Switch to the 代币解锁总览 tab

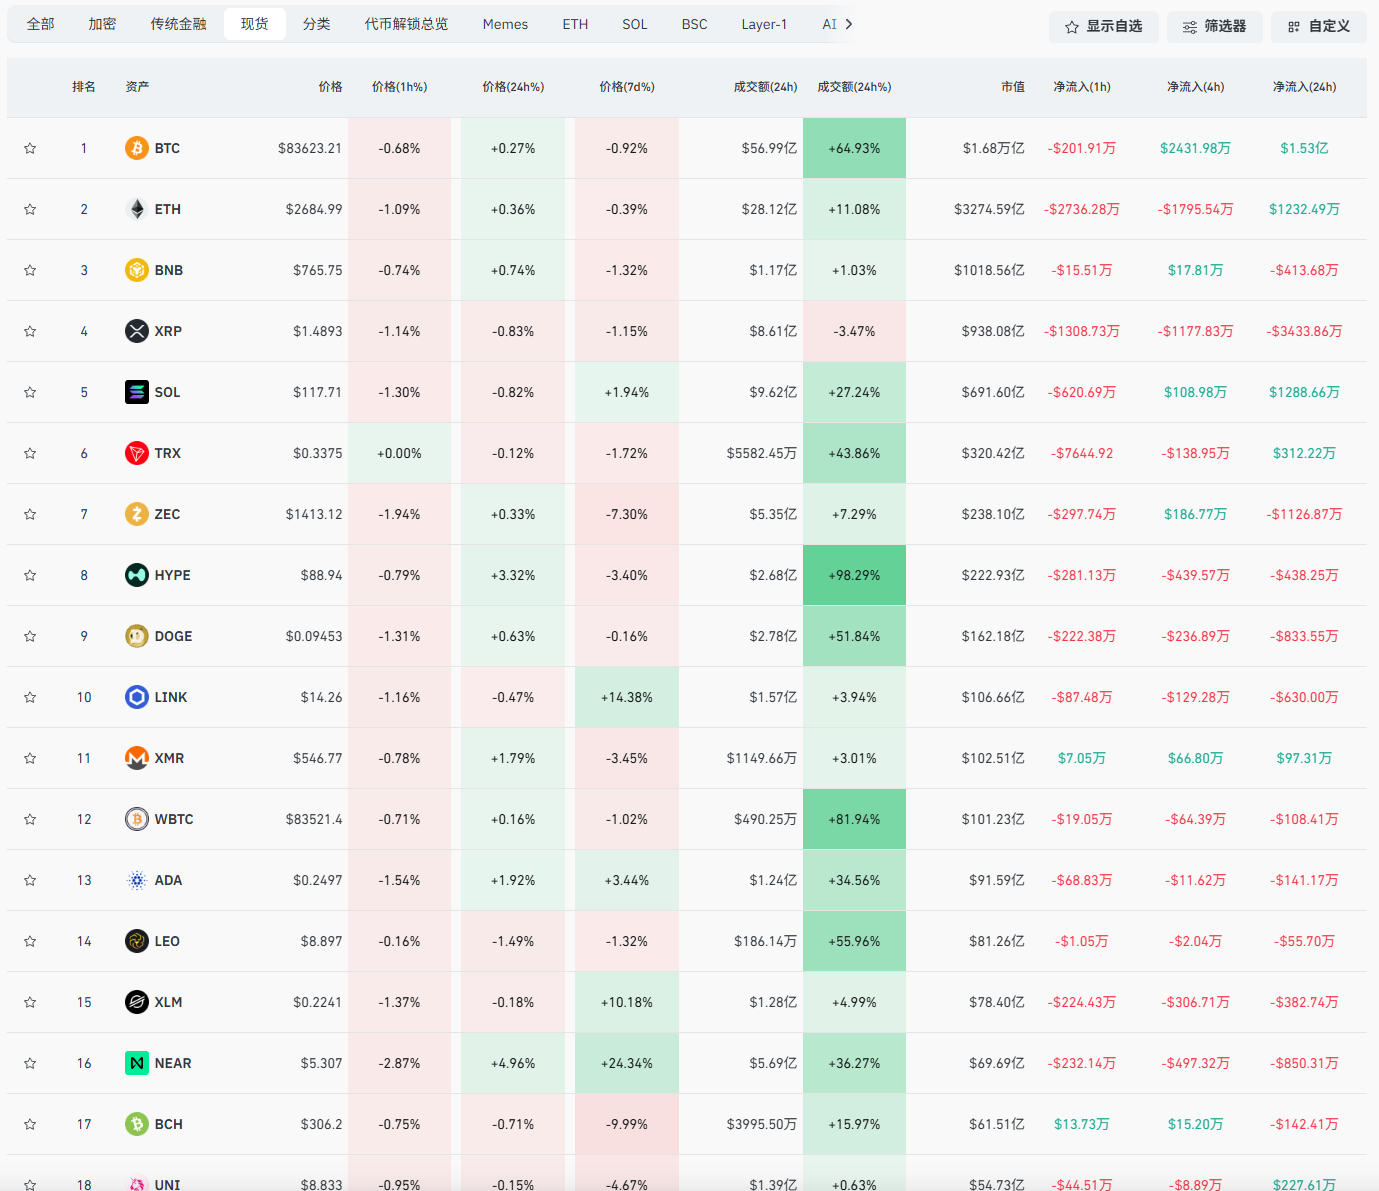point(406,24)
